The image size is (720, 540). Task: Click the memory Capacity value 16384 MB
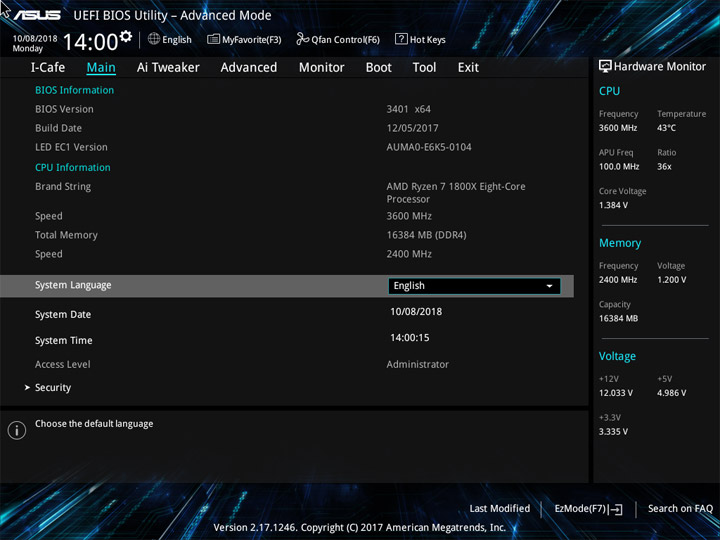(x=619, y=318)
